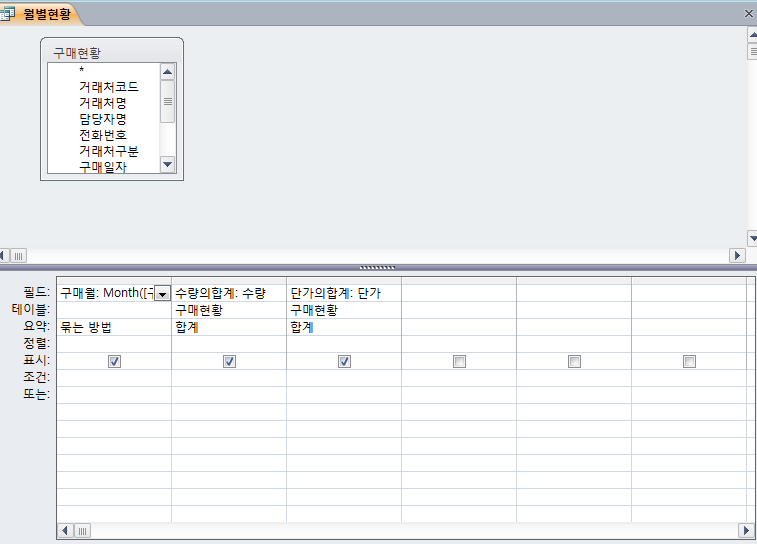Uncheck the 수량의합계 column display checkbox
Screen dimensions: 757x544
pyautogui.click(x=229, y=361)
